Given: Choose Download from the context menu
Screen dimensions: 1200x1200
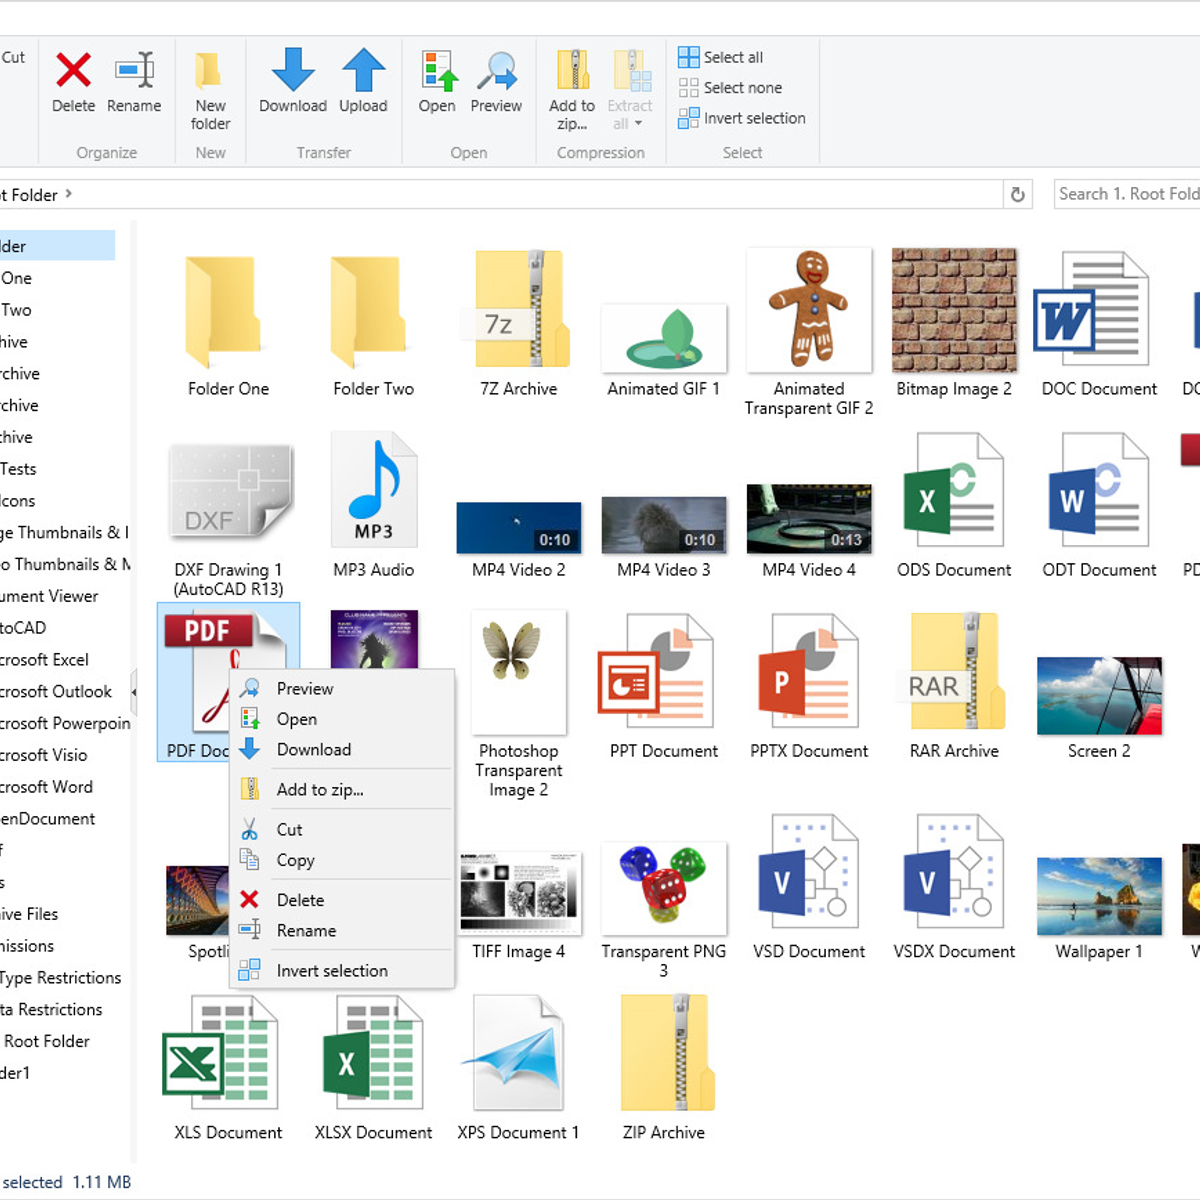Looking at the screenshot, I should (342, 750).
